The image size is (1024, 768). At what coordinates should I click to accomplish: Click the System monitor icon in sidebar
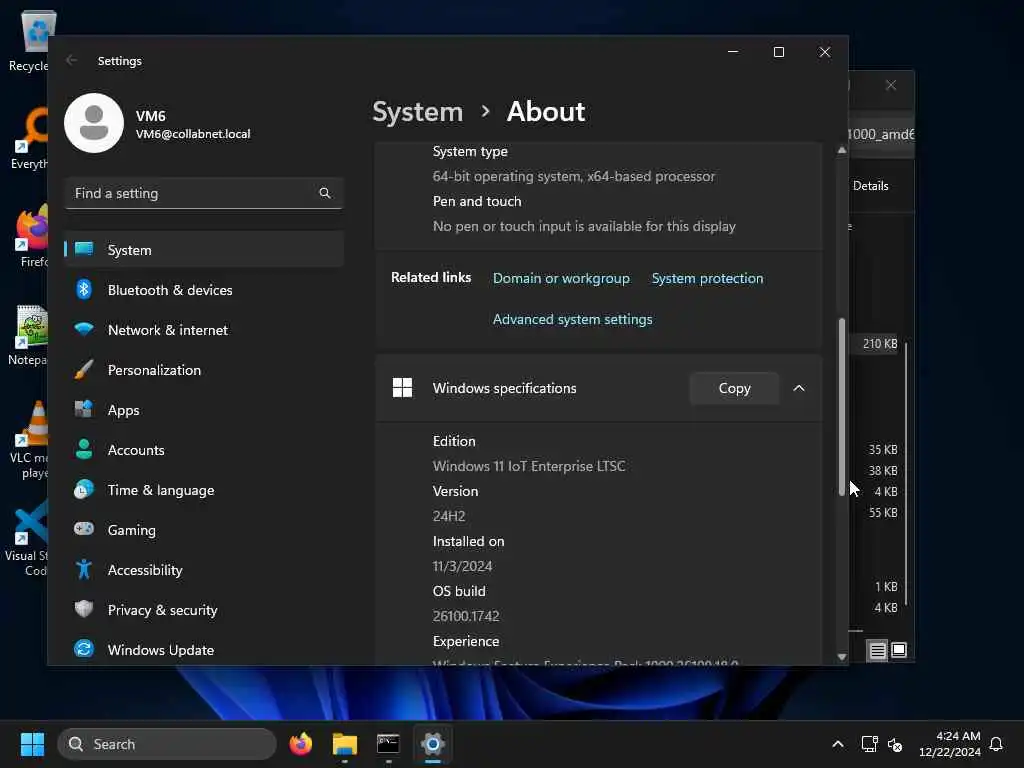(x=84, y=249)
